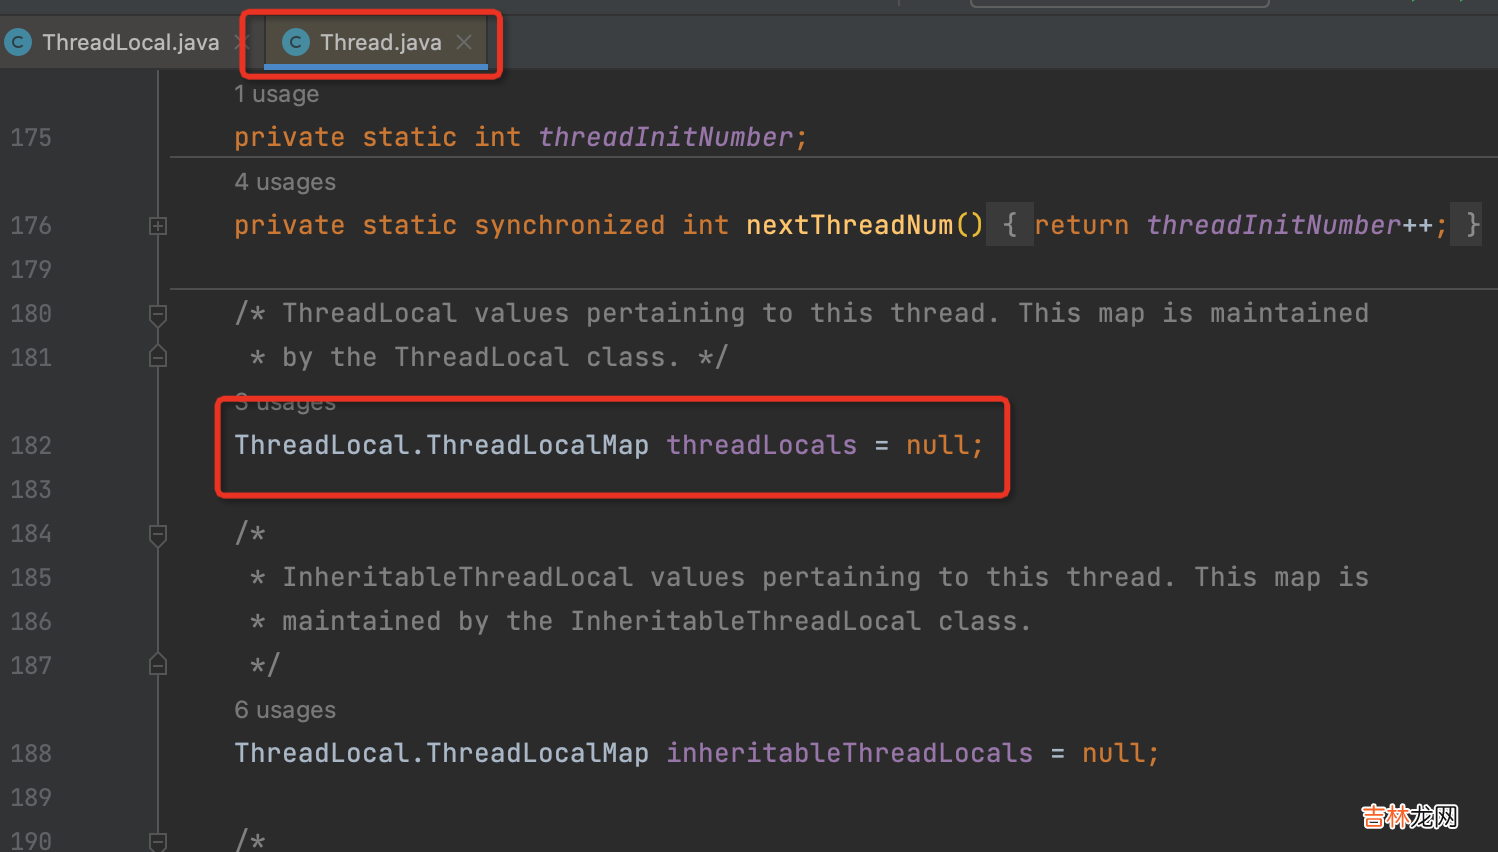Screen dimensions: 1498x852
Task: Select the Thread.java editor tab
Action: [x=380, y=42]
